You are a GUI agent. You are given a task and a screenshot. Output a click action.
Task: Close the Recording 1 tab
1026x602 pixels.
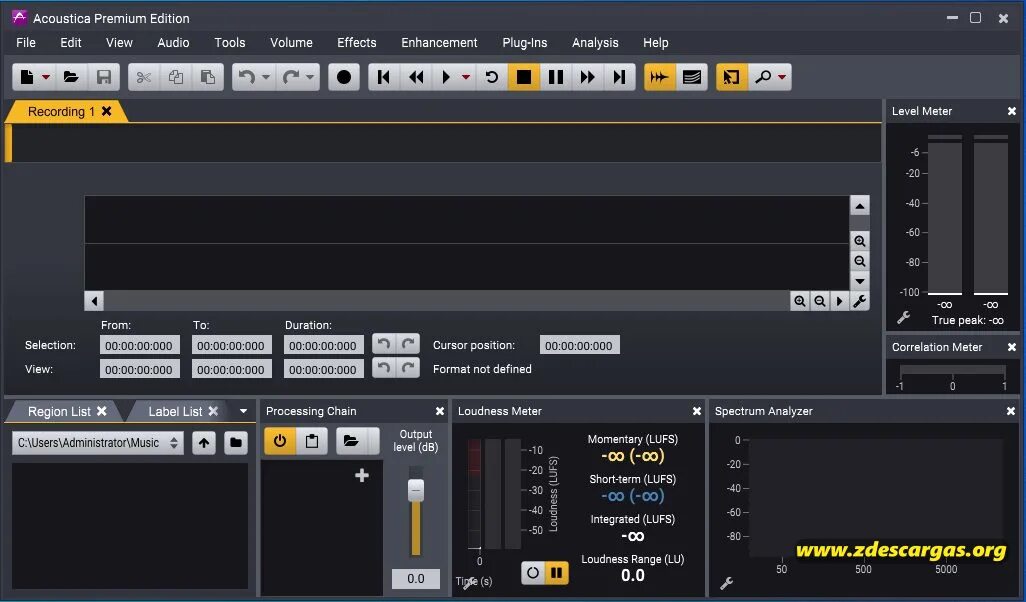tap(107, 111)
